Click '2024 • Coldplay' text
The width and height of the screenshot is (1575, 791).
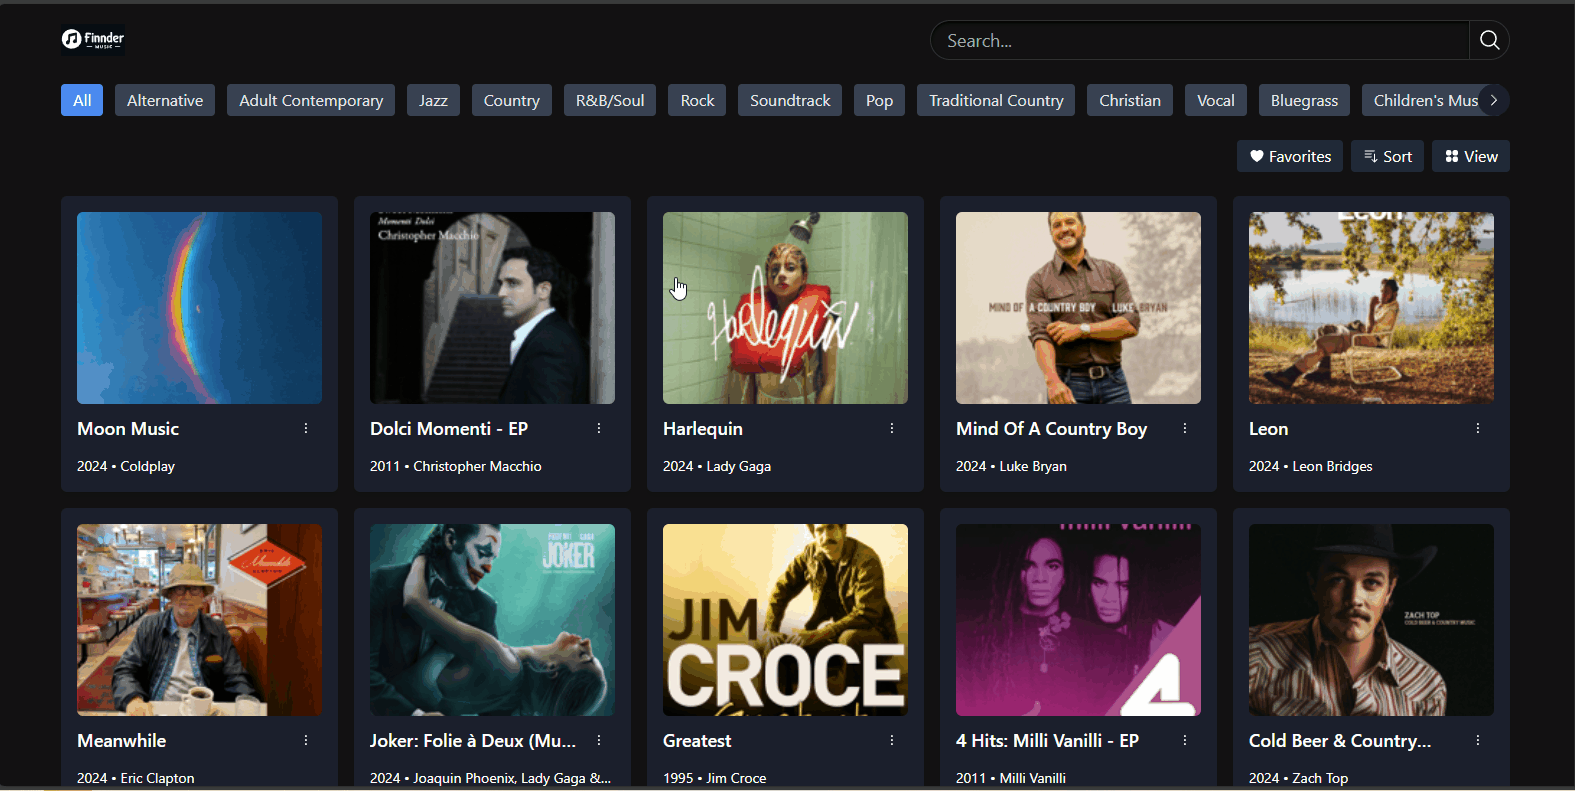tap(126, 466)
